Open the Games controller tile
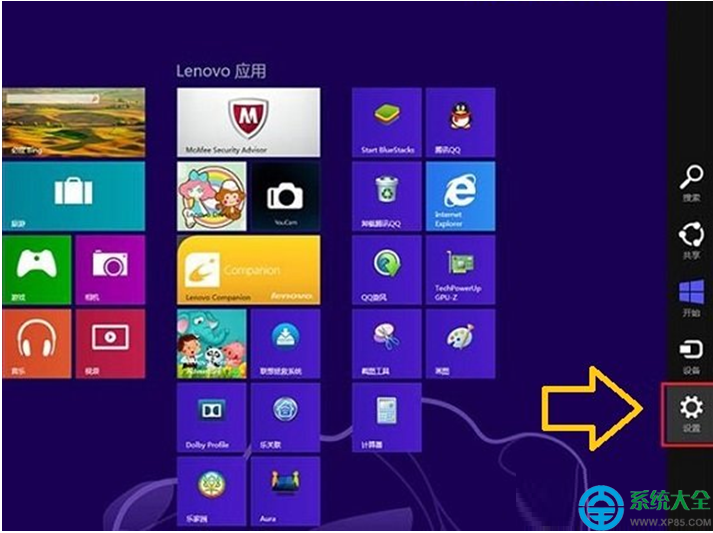The height and width of the screenshot is (533, 713). (x=37, y=270)
